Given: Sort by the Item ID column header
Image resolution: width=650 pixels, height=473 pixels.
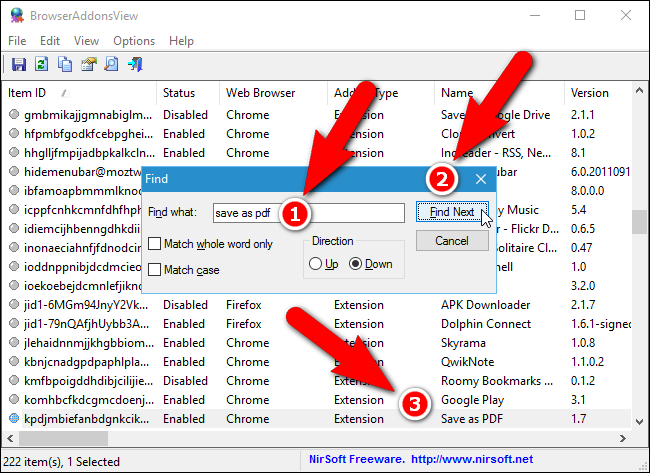Looking at the screenshot, I should (x=79, y=93).
